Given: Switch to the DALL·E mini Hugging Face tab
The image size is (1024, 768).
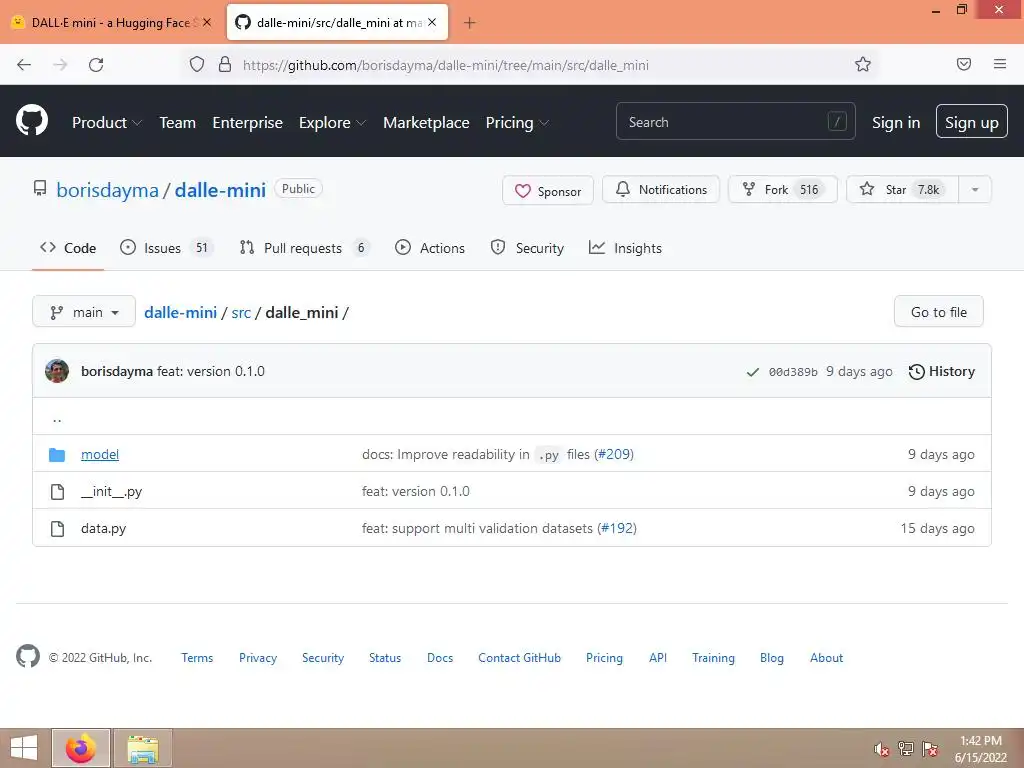Looking at the screenshot, I should coord(112,23).
